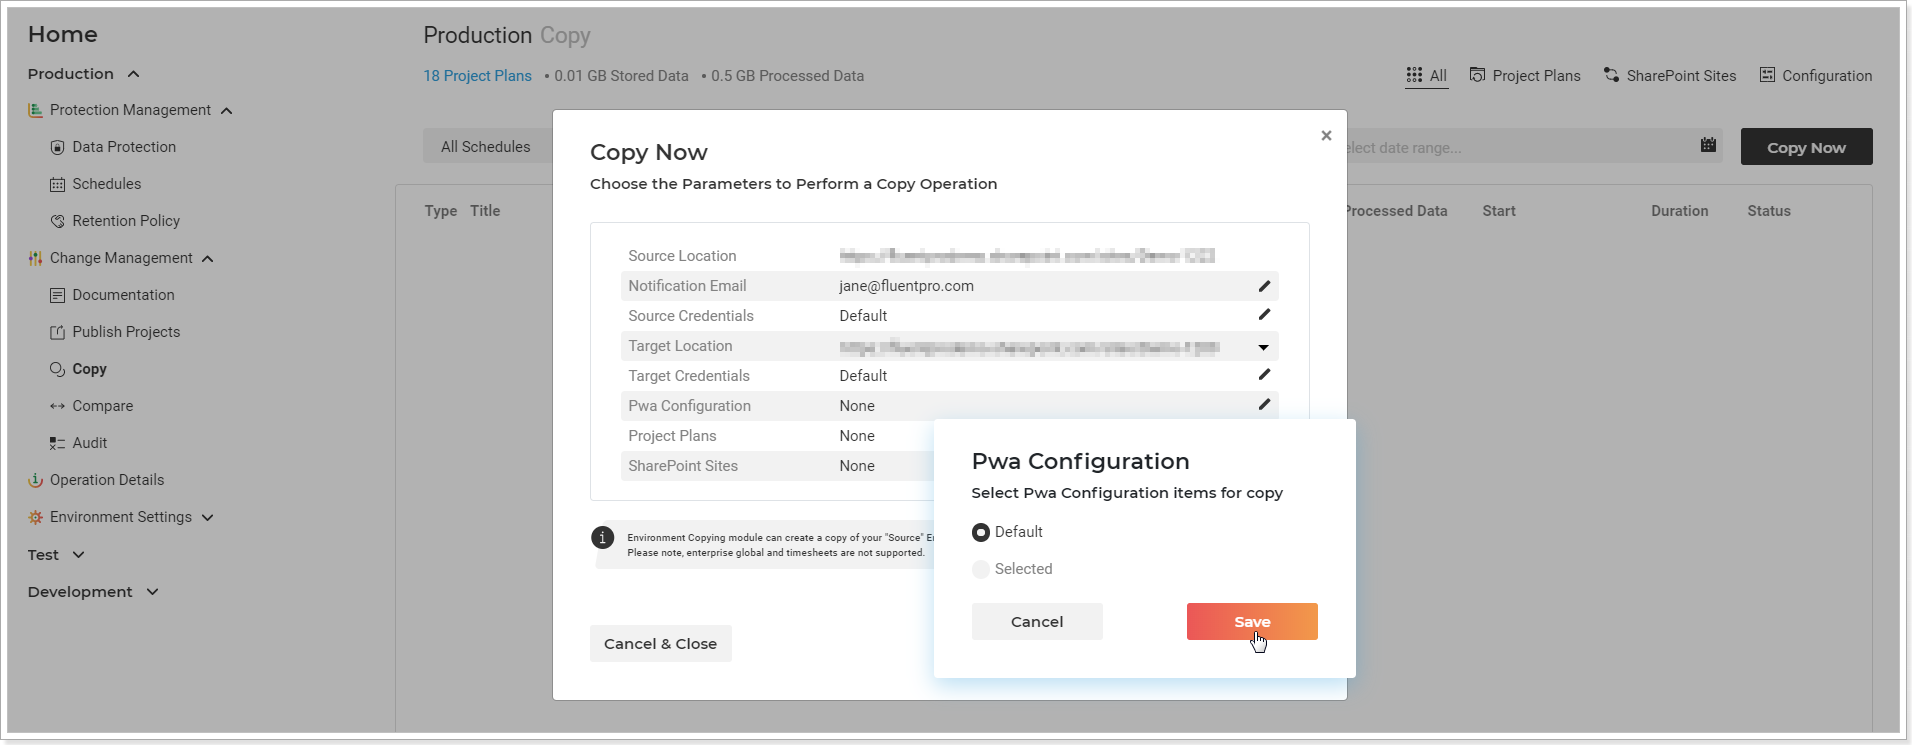This screenshot has height=745, width=1912.
Task: Click the Status column header
Action: tap(1769, 211)
